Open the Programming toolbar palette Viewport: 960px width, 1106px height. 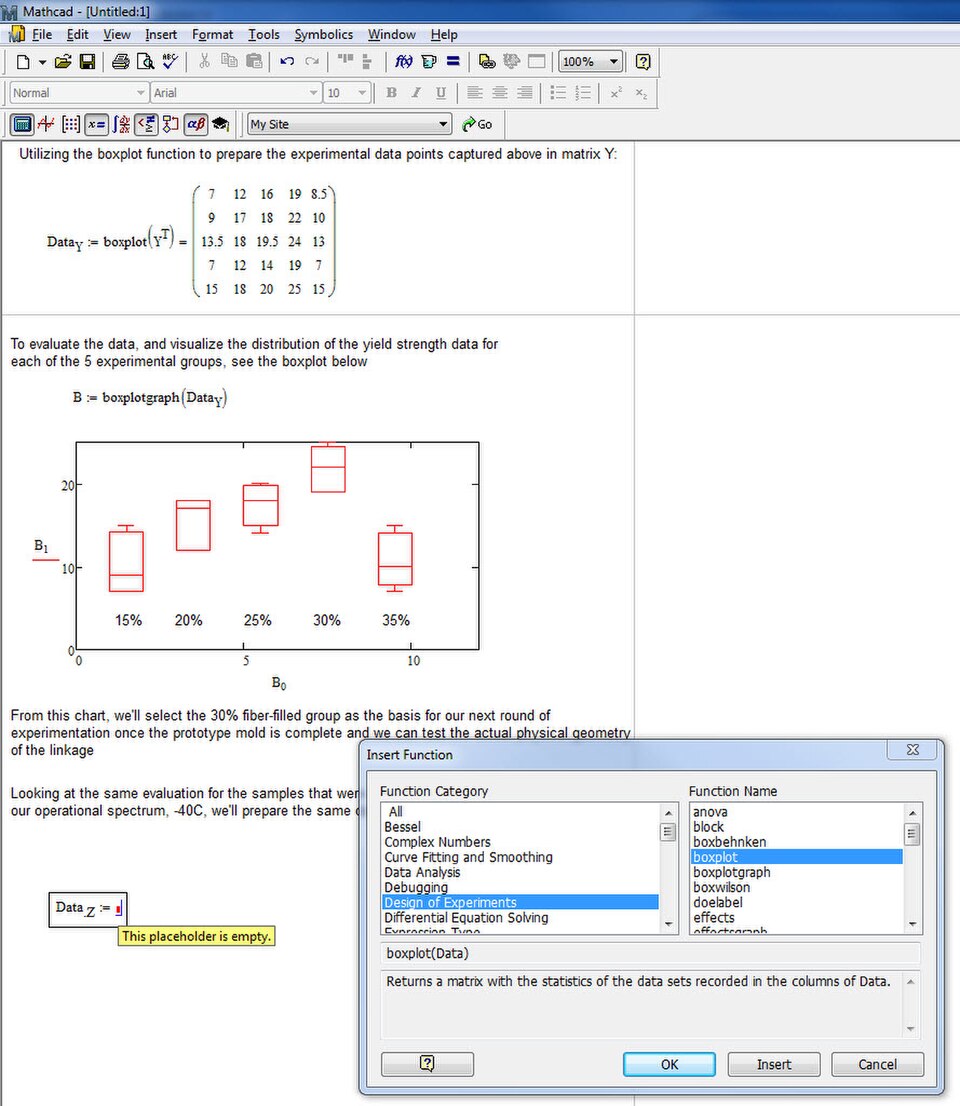(170, 125)
